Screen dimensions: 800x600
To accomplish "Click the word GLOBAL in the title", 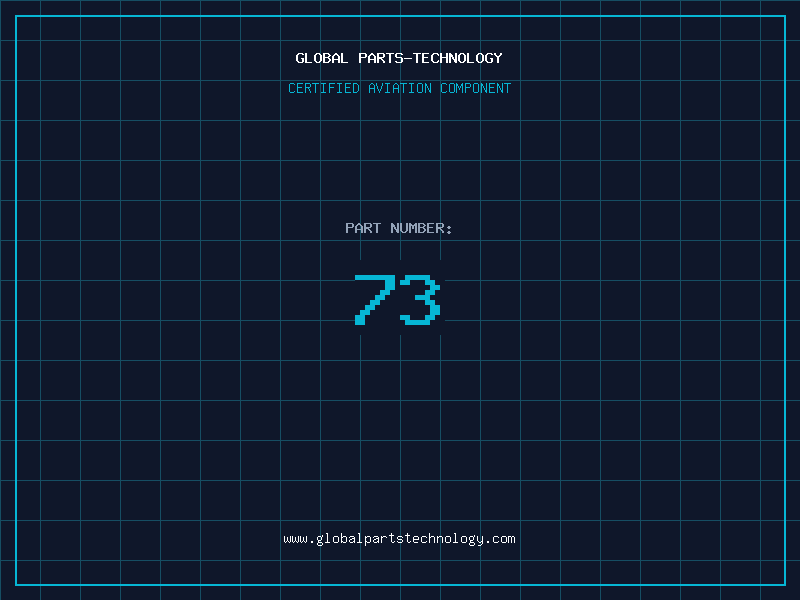I will (321, 59).
